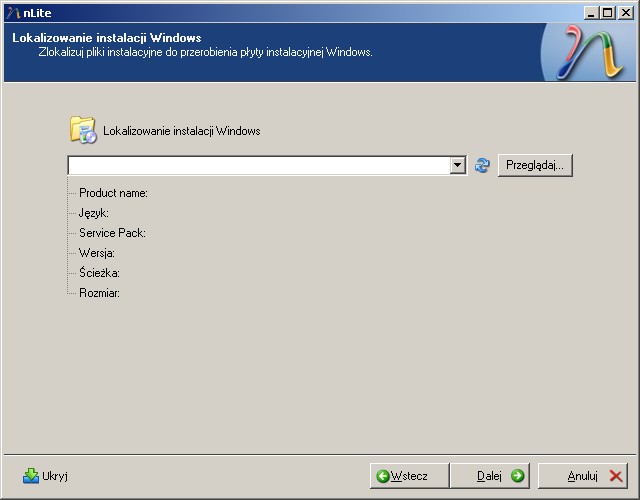
Task: Click inside the installation path field
Action: click(x=259, y=165)
